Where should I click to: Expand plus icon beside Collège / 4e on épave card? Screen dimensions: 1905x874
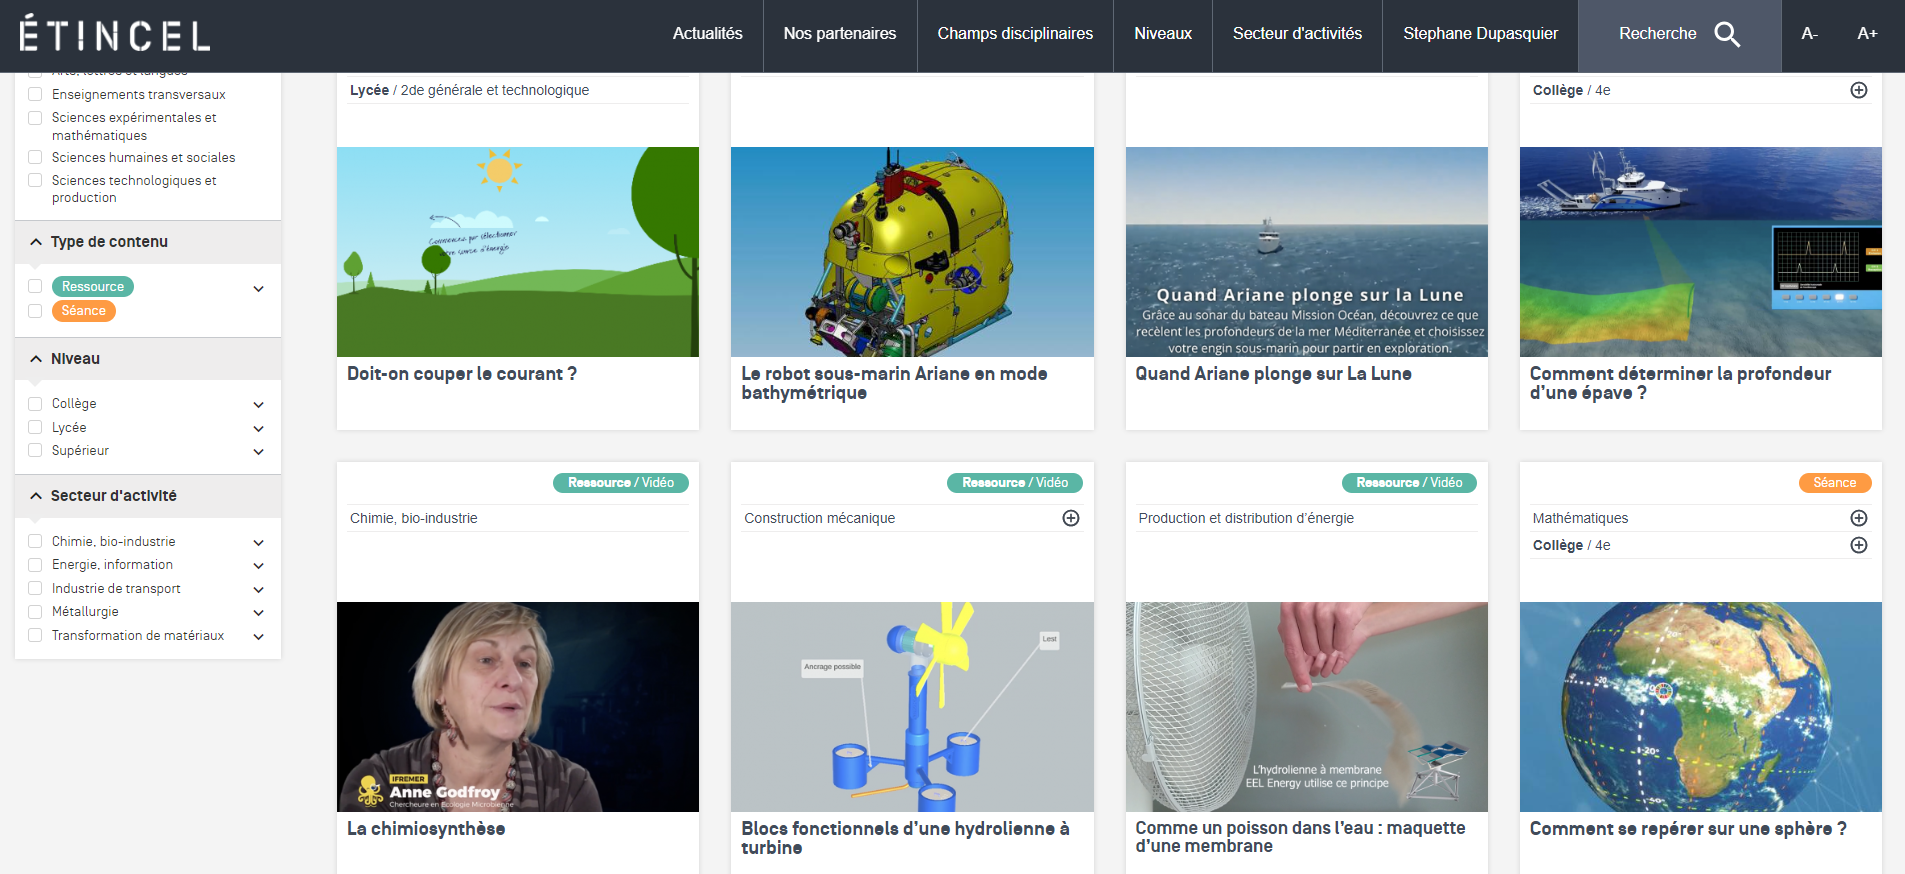pyautogui.click(x=1859, y=90)
